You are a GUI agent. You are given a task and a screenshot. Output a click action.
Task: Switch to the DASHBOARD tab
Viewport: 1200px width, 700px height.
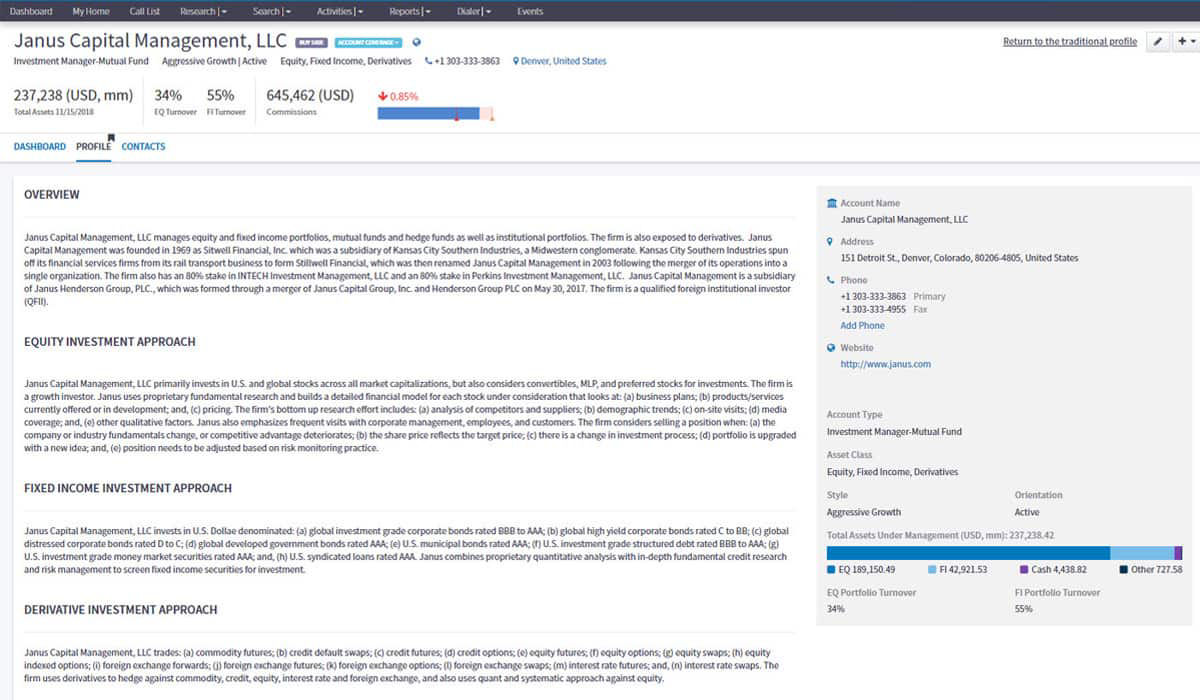point(40,147)
